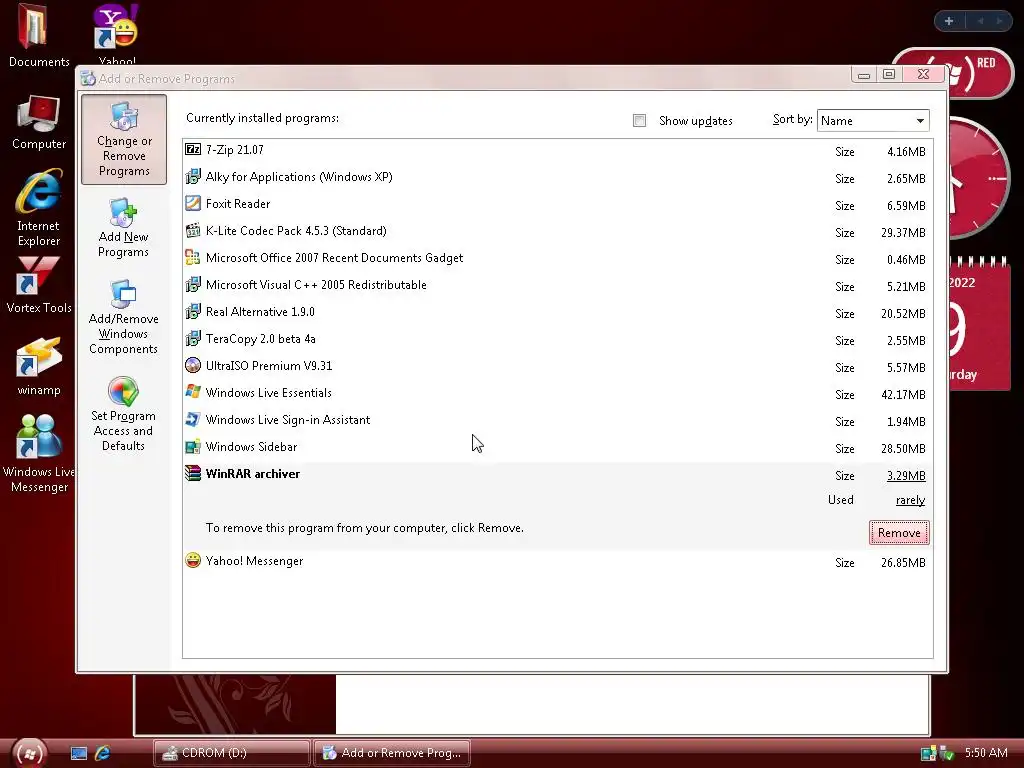The width and height of the screenshot is (1024, 768).
Task: Click the Windows Sidebar icon in list
Action: 193,447
